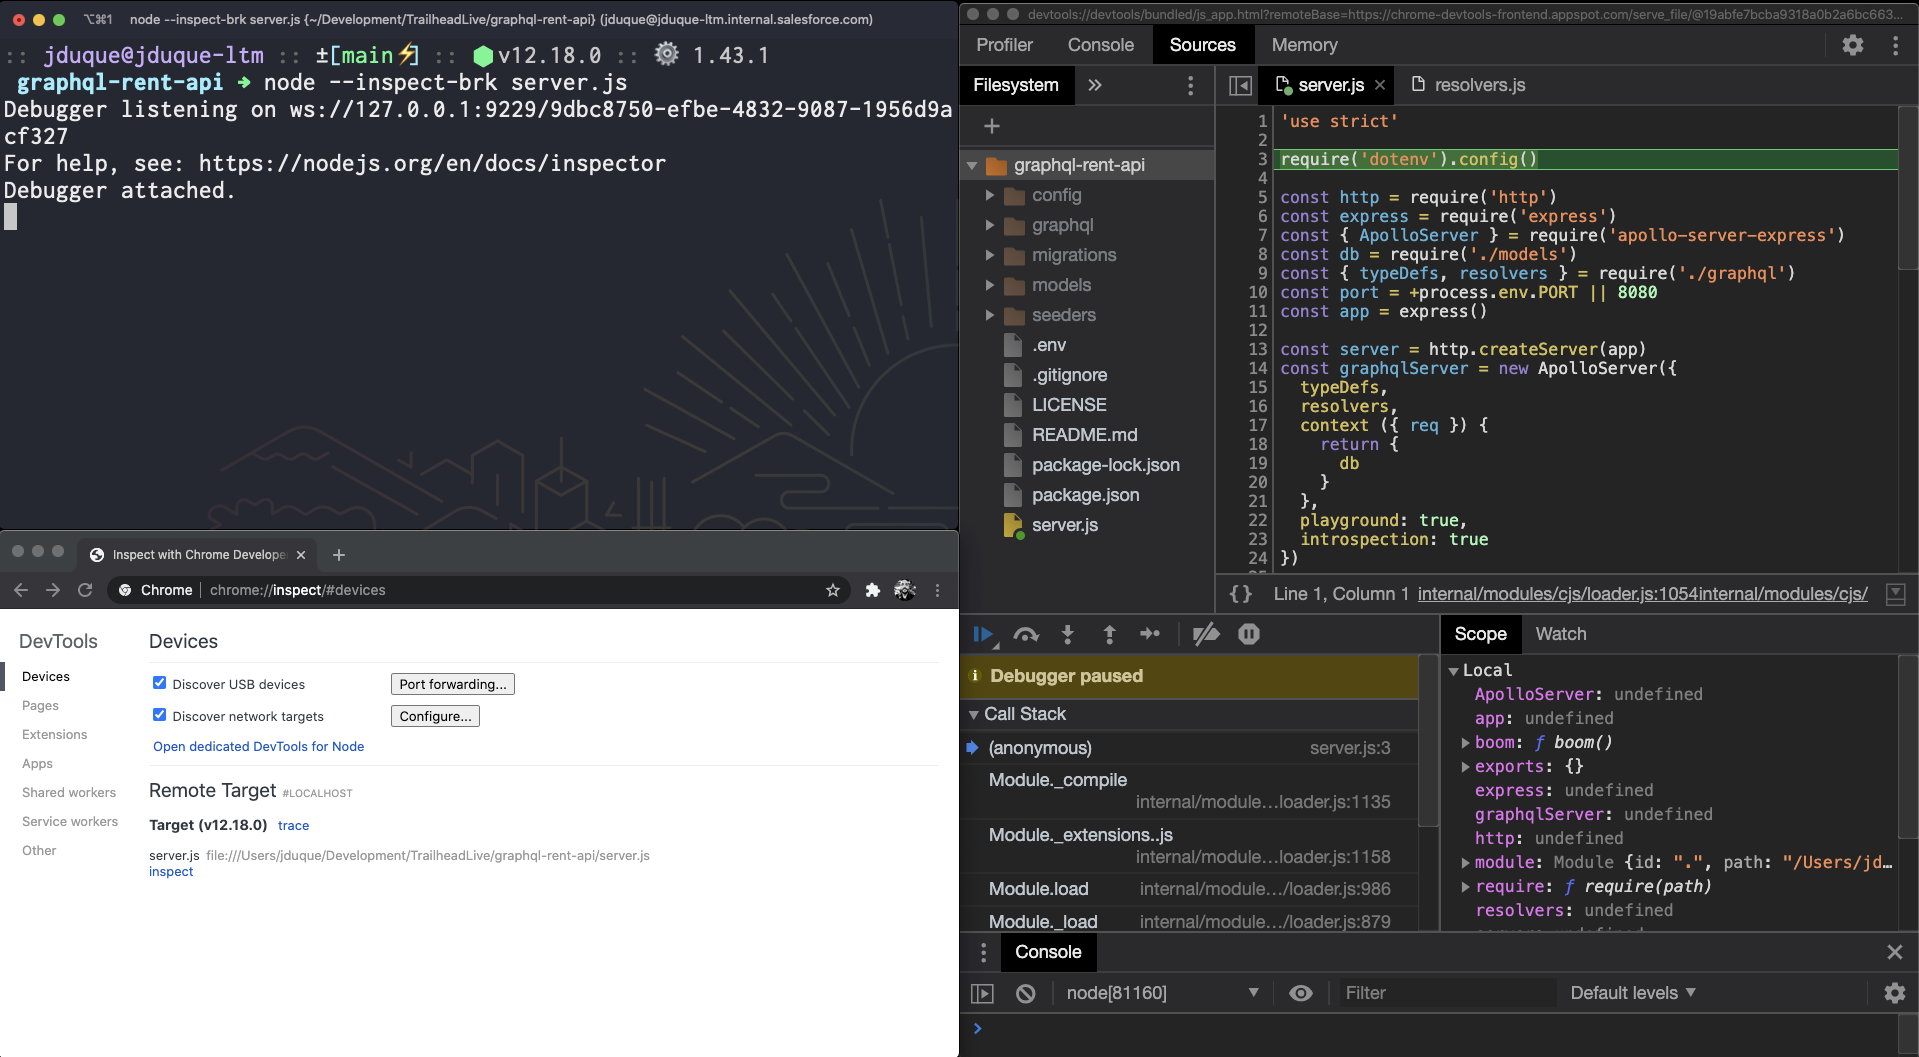The image size is (1919, 1057).
Task: Pretty-print the source with the braces icon
Action: (1240, 593)
